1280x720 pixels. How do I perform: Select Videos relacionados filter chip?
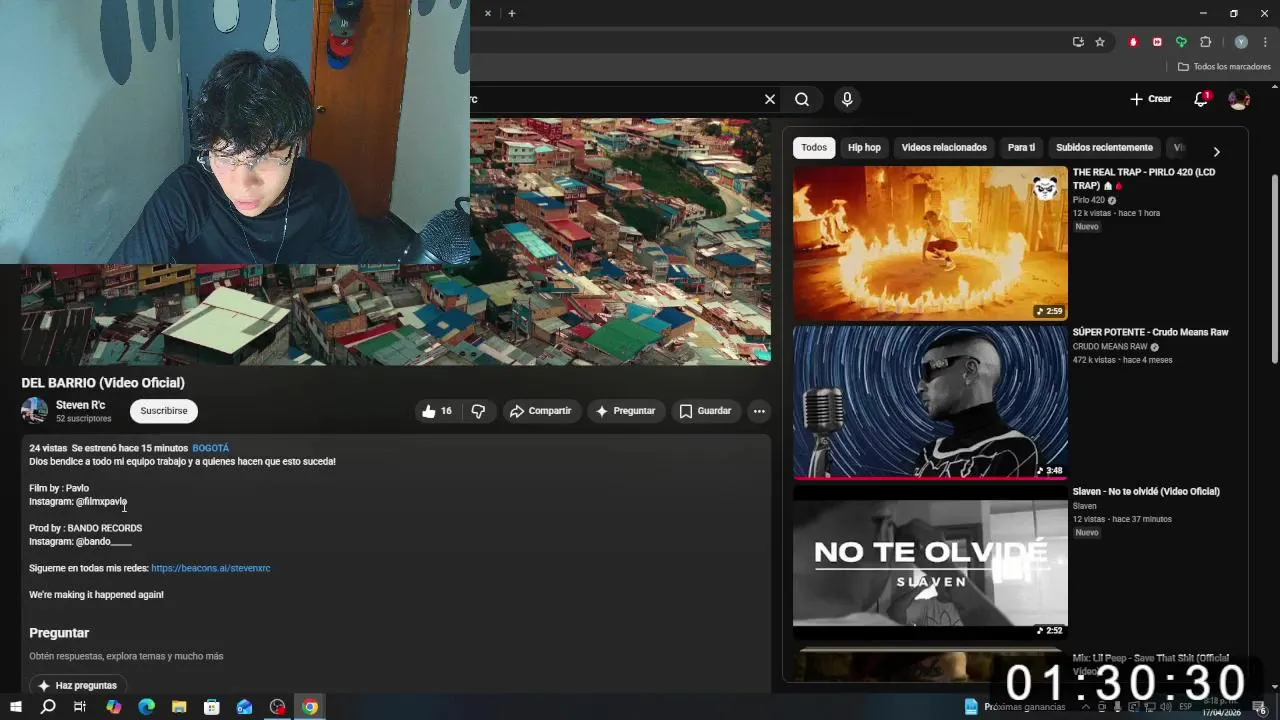944,147
